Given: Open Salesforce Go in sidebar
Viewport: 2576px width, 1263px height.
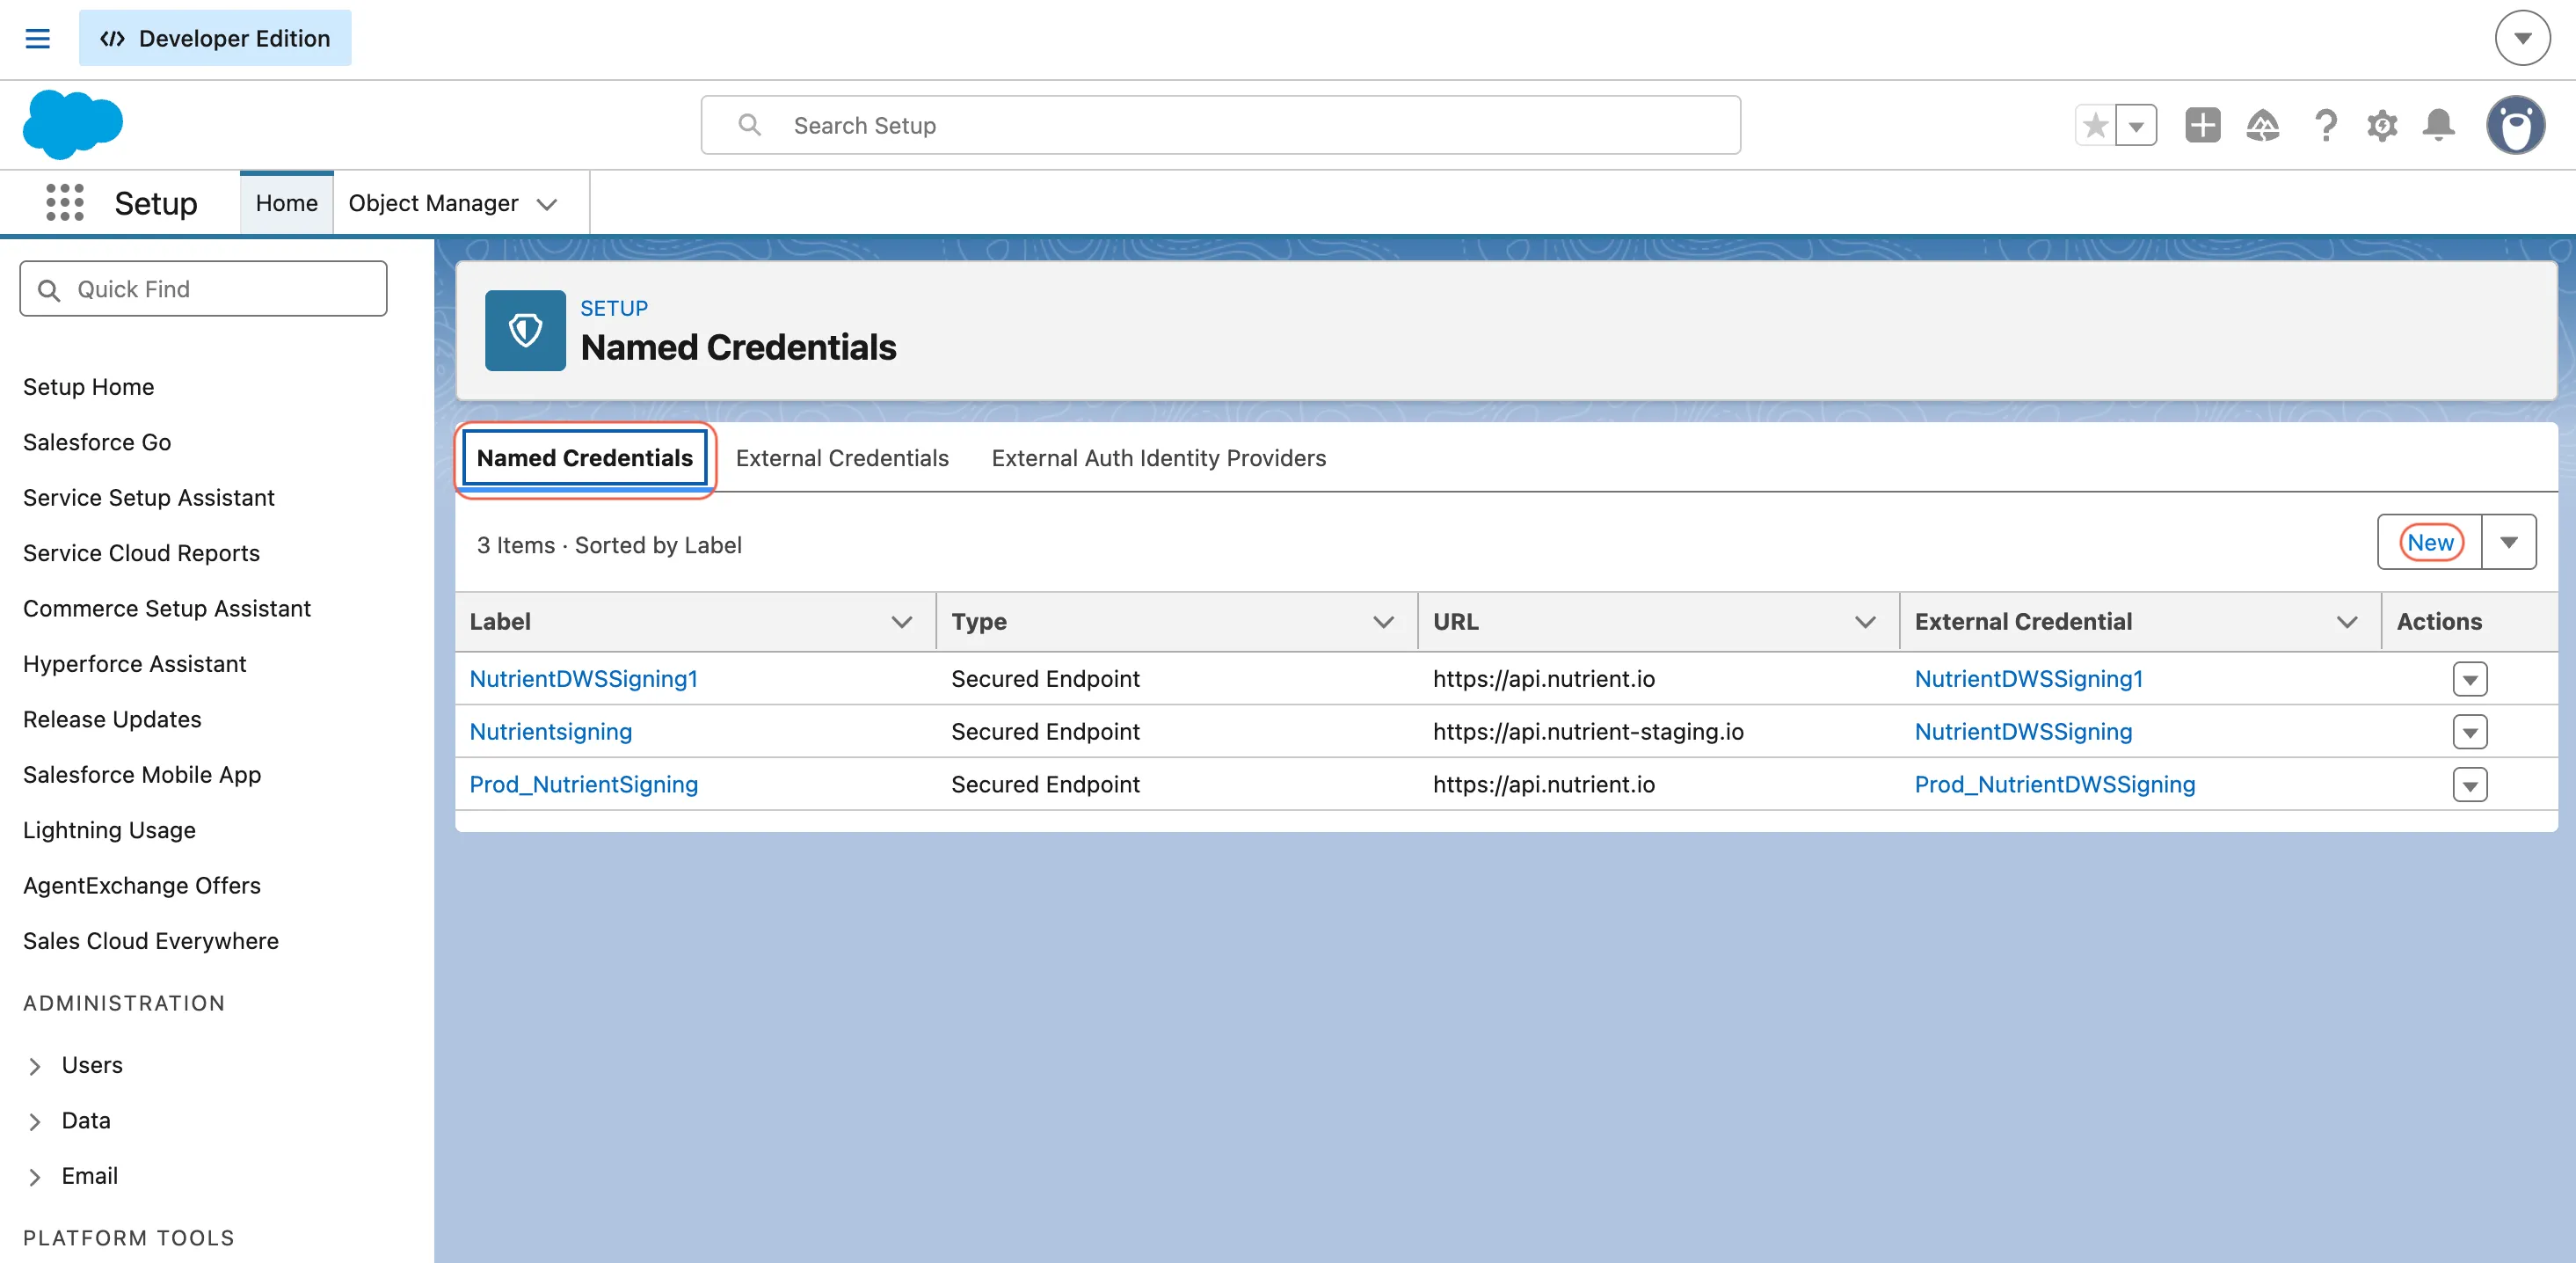Looking at the screenshot, I should coord(97,442).
